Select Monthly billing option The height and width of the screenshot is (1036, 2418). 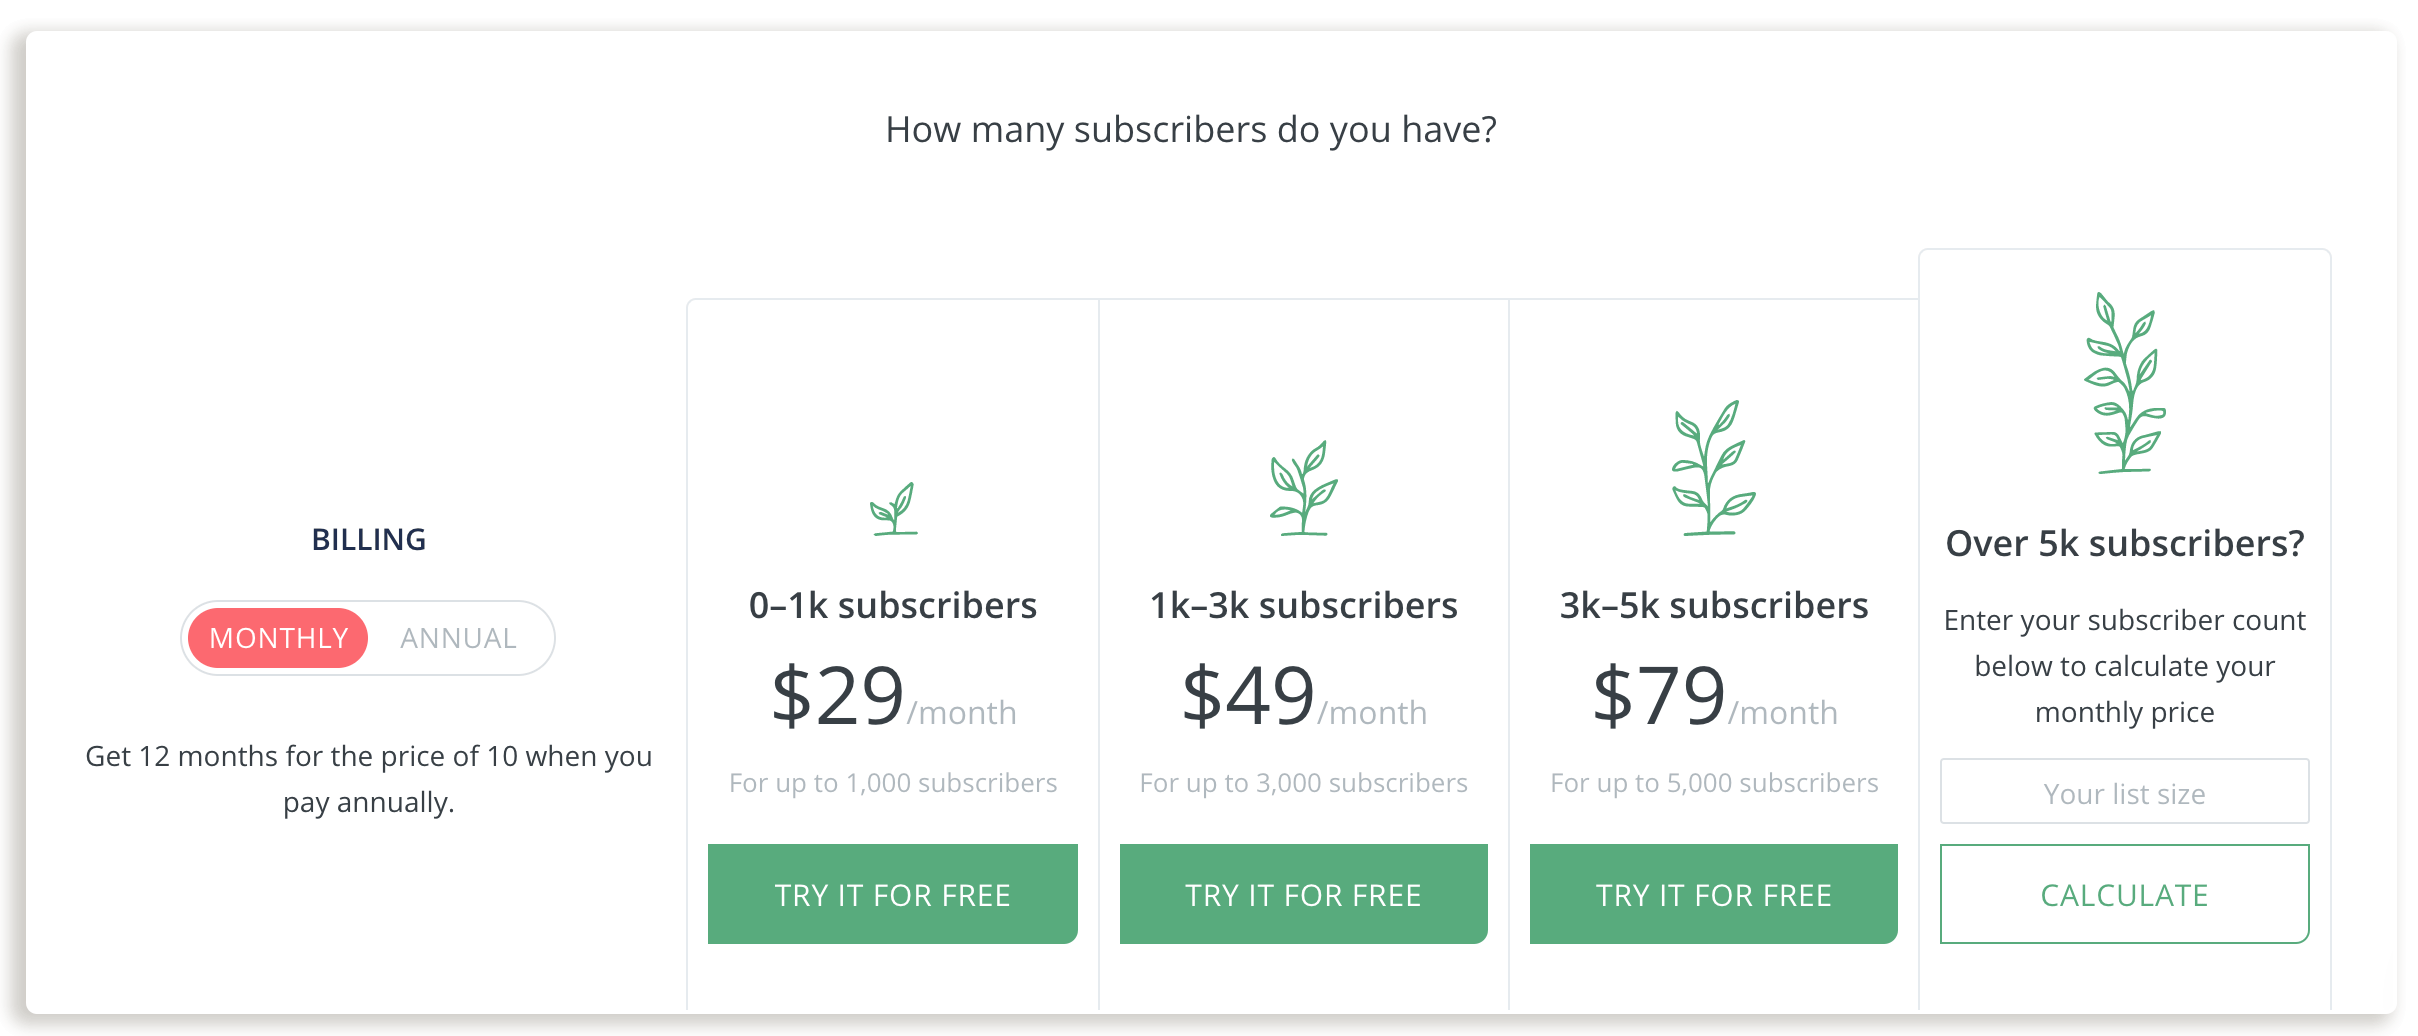click(x=278, y=638)
